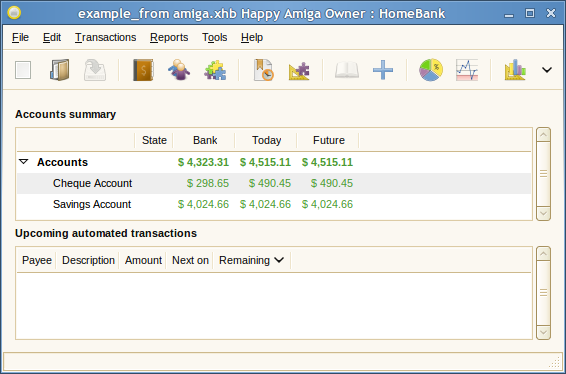Open Budget report bar chart icon

pyautogui.click(x=515, y=70)
